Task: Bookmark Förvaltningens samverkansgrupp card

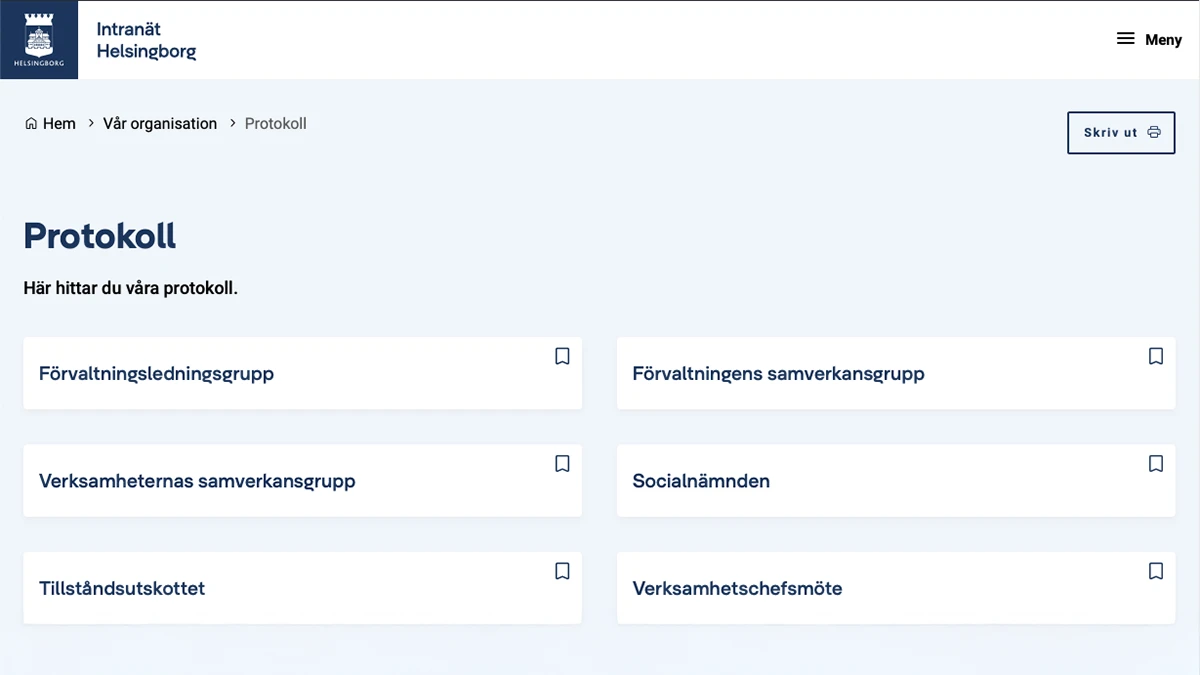Action: pyautogui.click(x=1156, y=356)
